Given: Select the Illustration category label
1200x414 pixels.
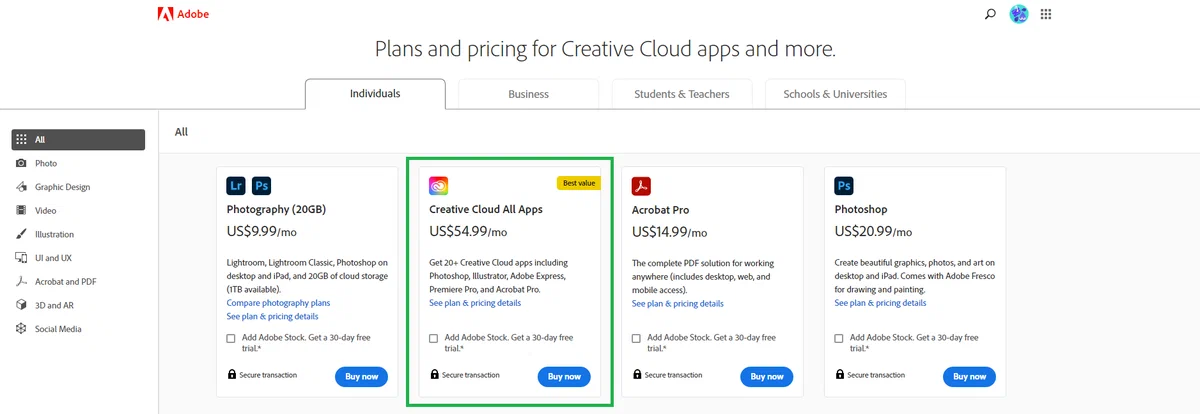Looking at the screenshot, I should coord(54,235).
